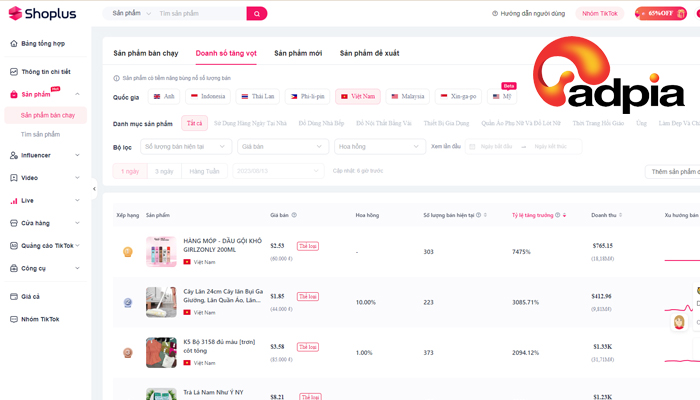700x400 pixels.
Task: Click Thẻ loại tag for Hàng Móp product
Action: point(308,246)
